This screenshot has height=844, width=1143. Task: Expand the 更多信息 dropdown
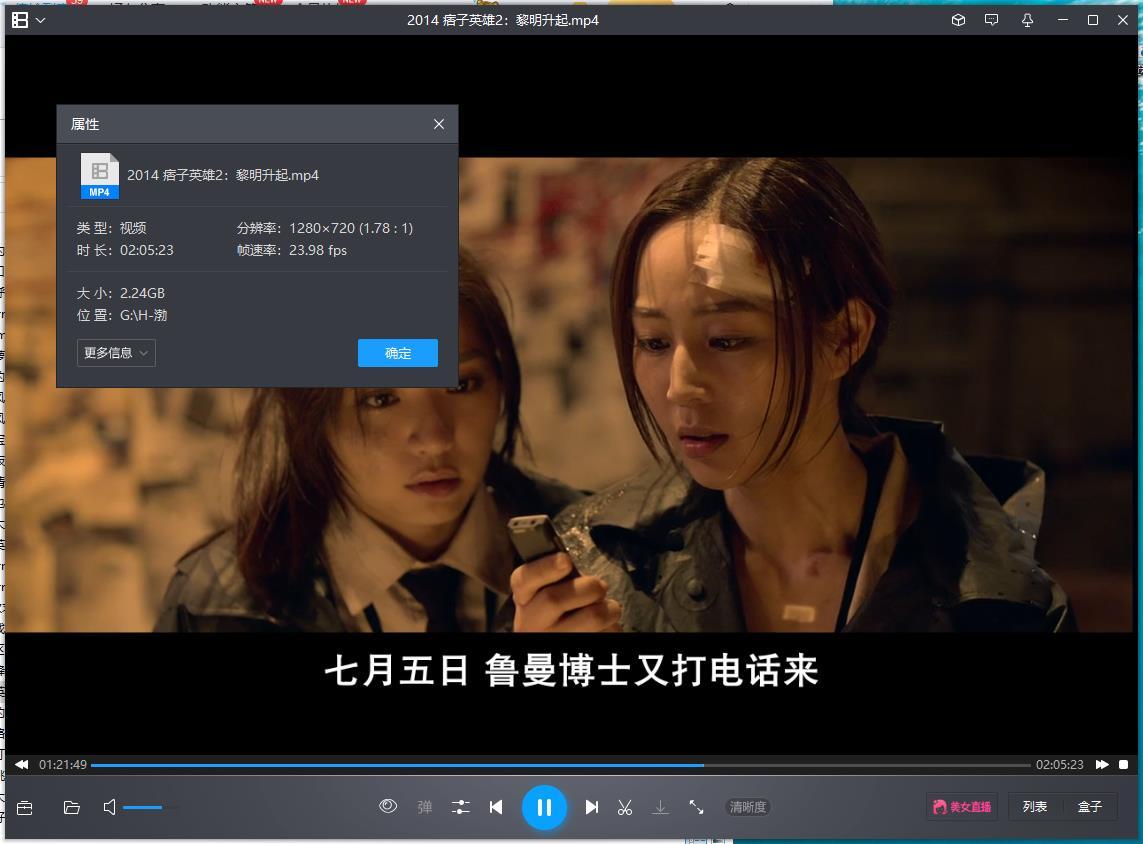(116, 353)
